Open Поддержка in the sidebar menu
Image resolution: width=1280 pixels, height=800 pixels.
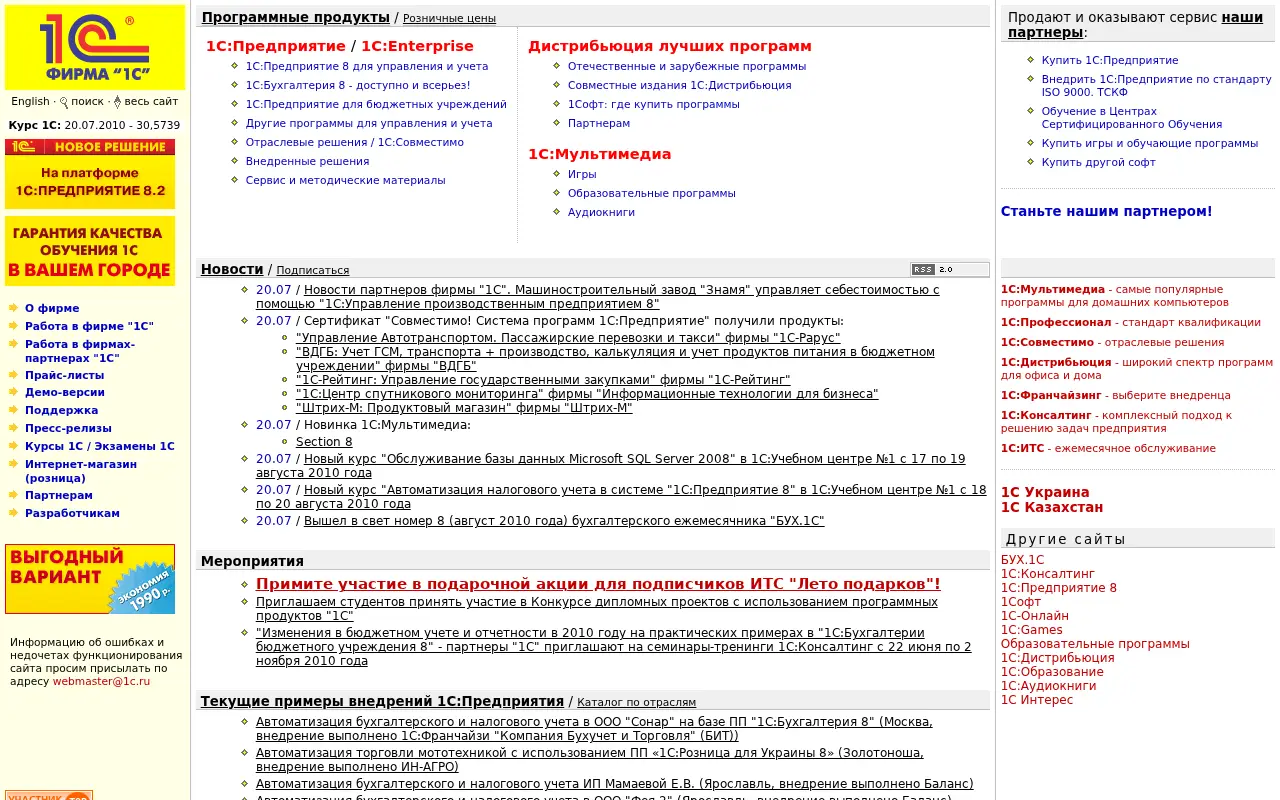pos(62,410)
